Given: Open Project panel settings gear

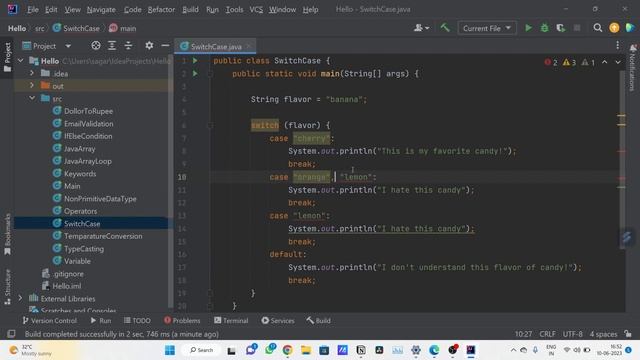Looking at the screenshot, I should (149, 46).
